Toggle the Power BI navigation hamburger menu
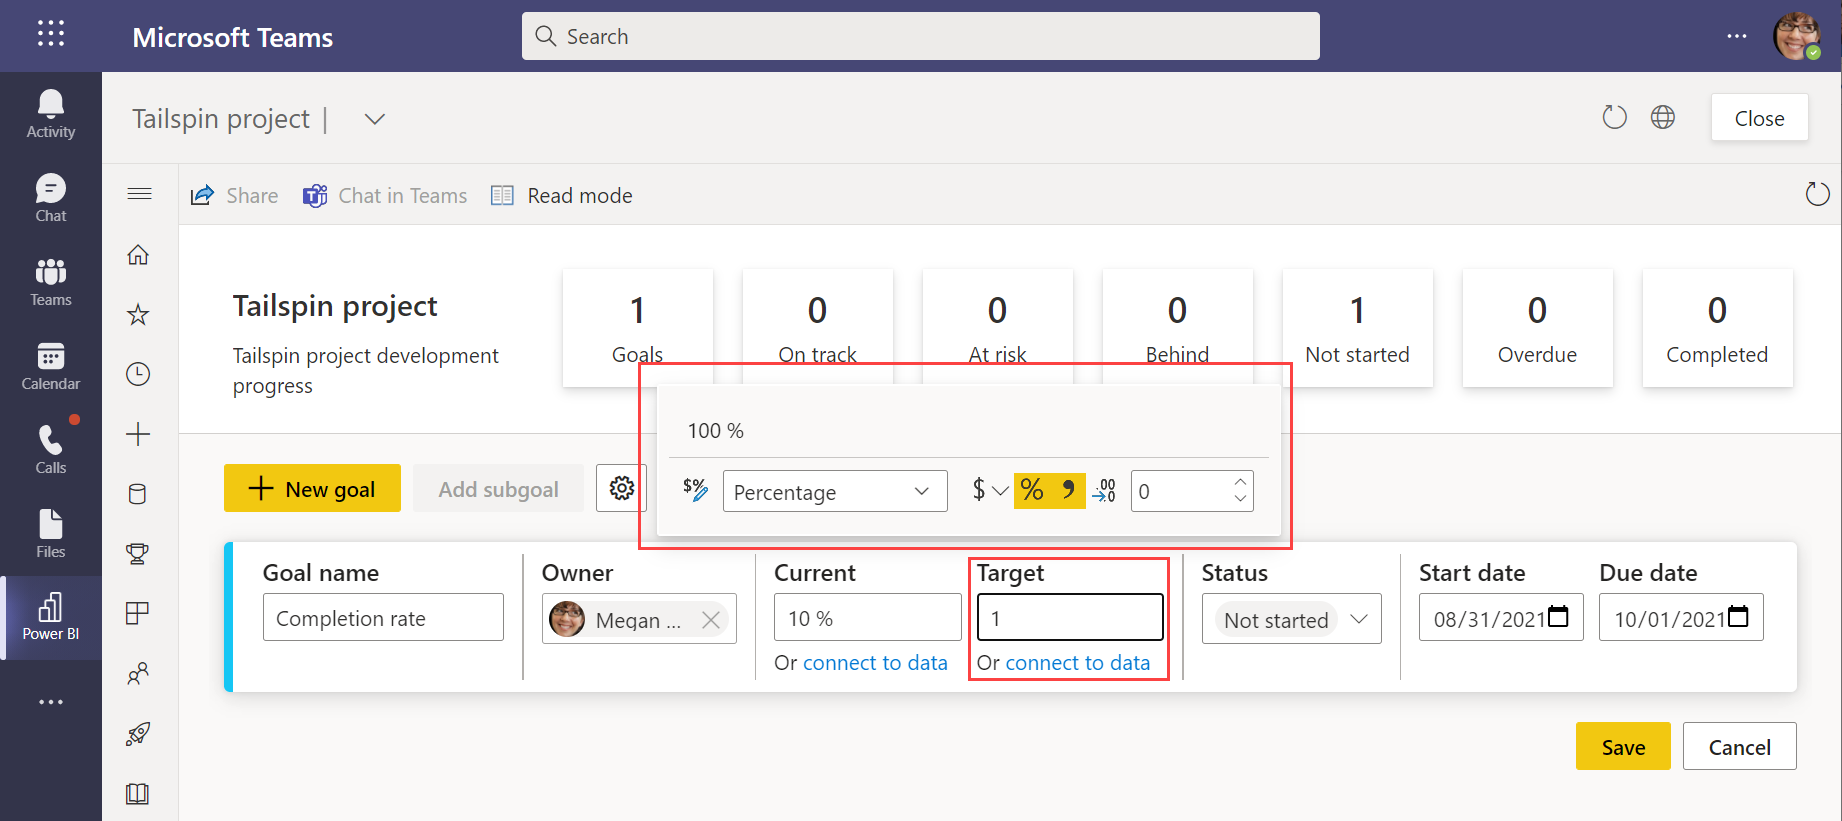This screenshot has width=1842, height=821. coord(140,194)
